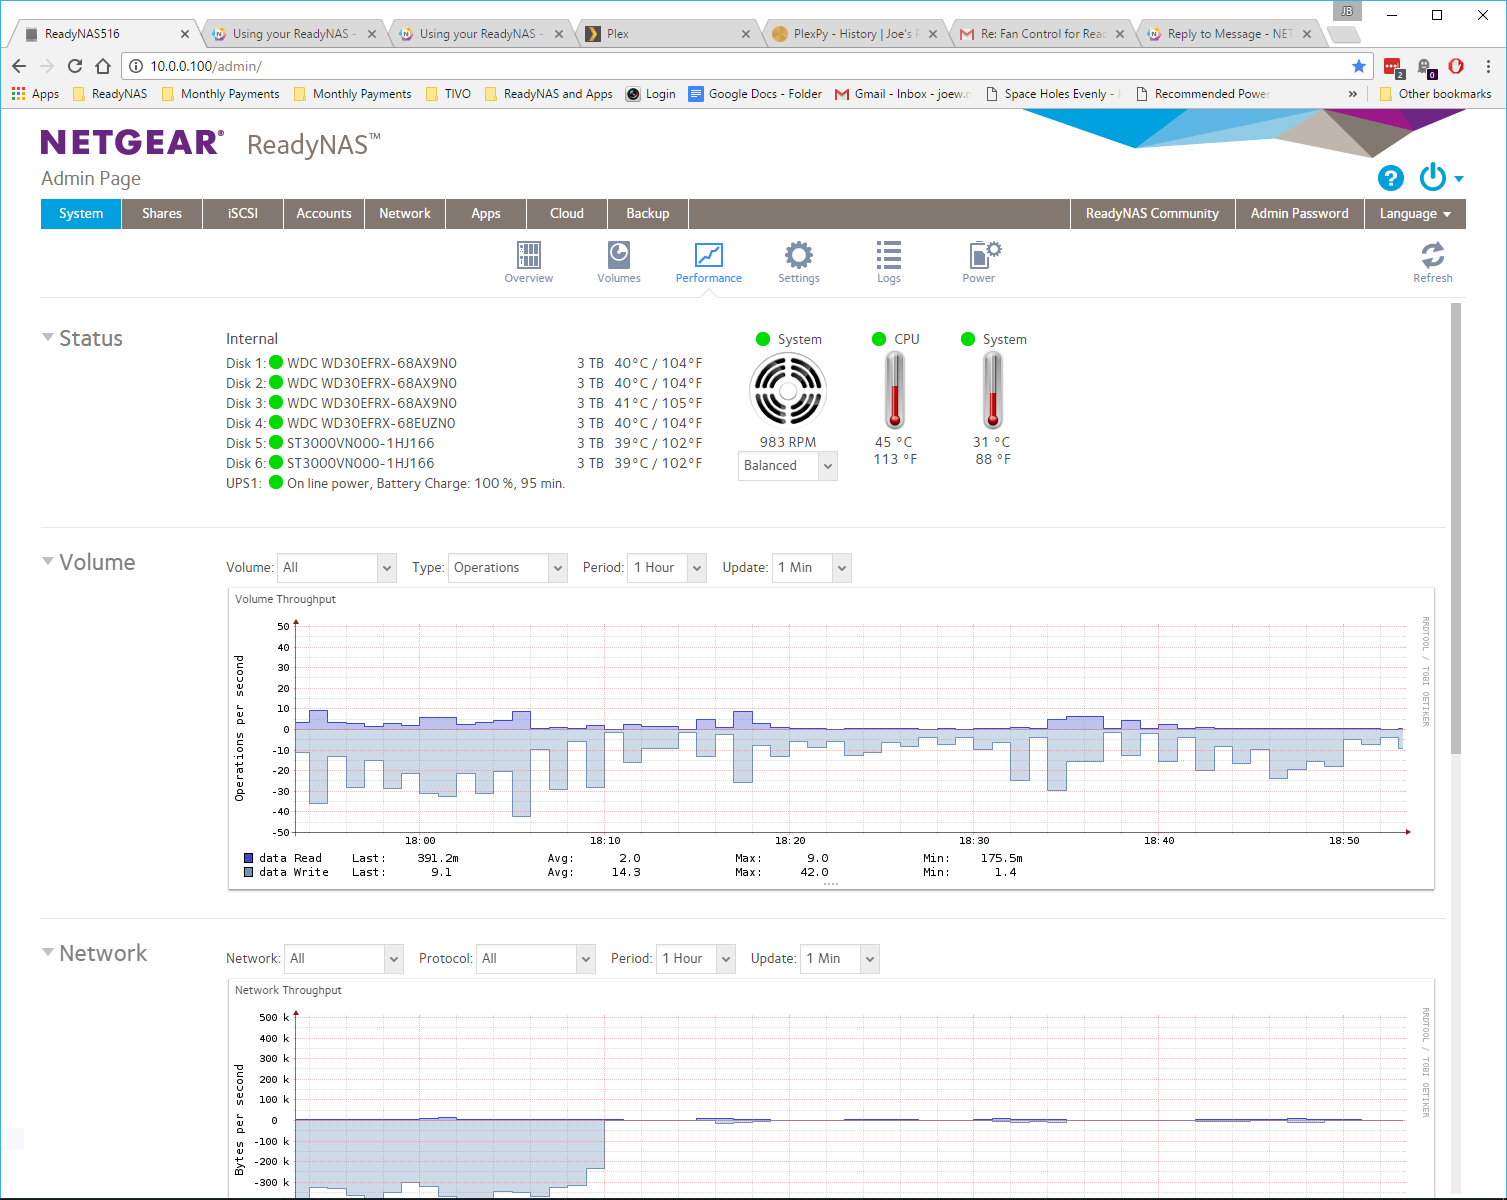Open the Apps bookmarks grid icon
Screen dimensions: 1507x1200
[x=18, y=94]
